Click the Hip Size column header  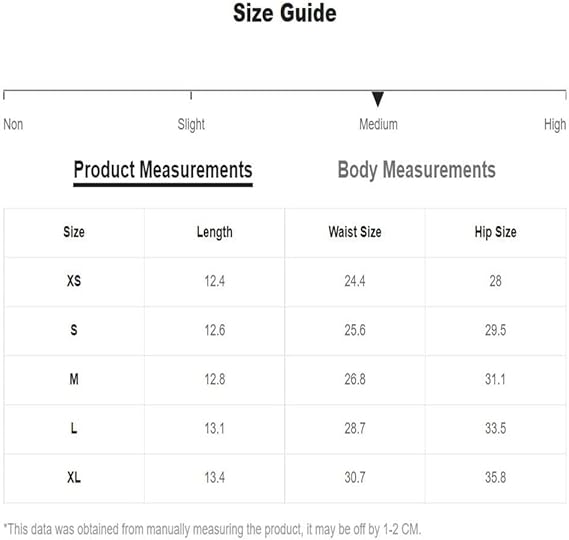click(x=495, y=232)
